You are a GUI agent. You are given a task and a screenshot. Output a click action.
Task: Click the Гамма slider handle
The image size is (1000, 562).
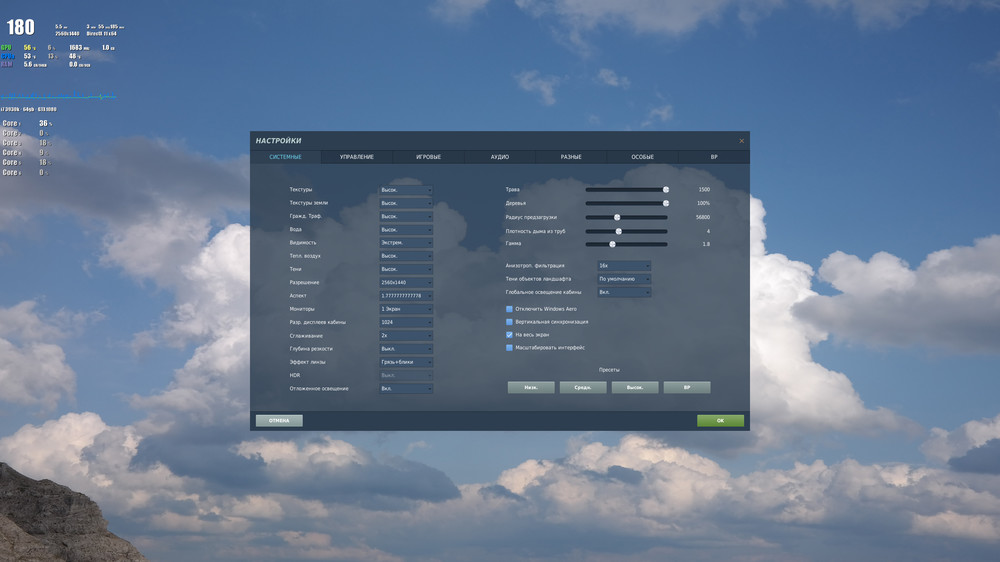pos(612,244)
